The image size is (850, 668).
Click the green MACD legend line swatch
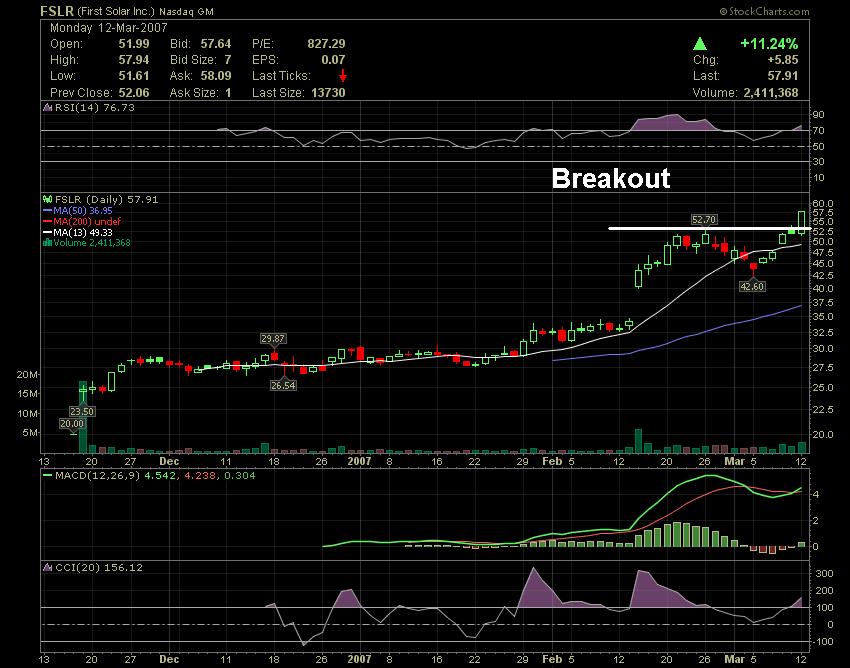(x=48, y=476)
